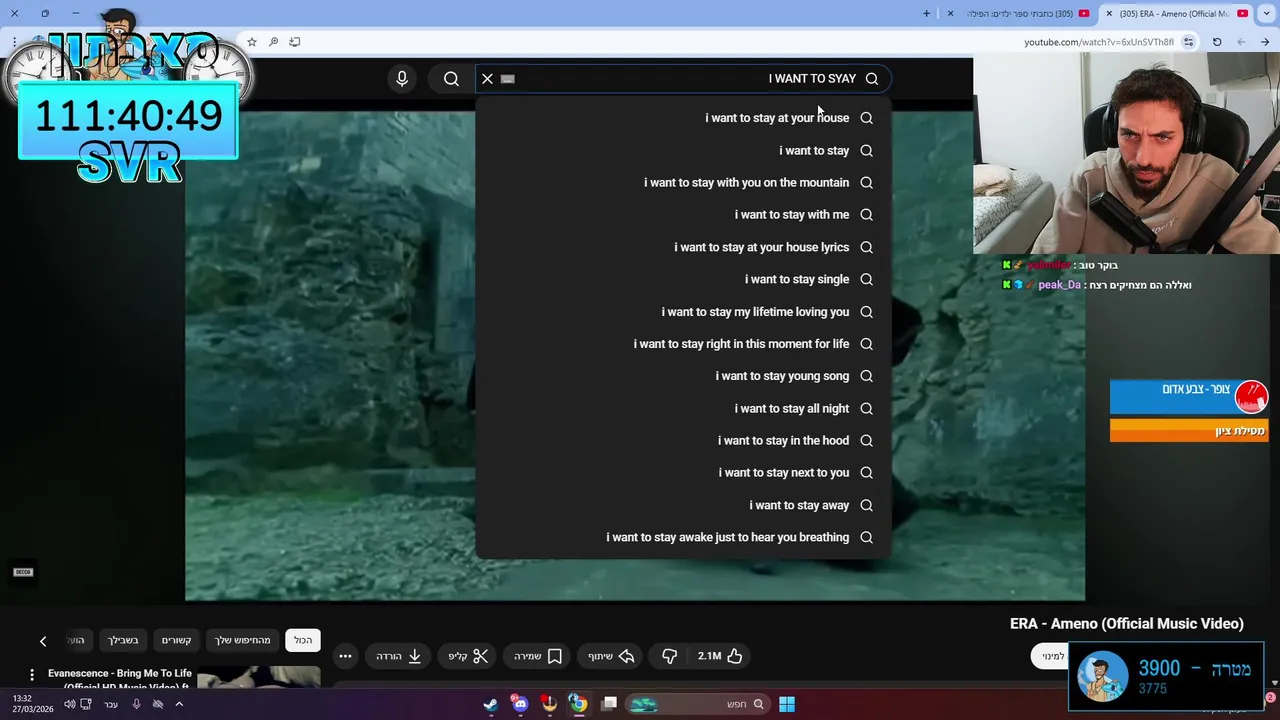Viewport: 1280px width, 720px height.
Task: Open the Chrome three-dot menu
Action: 13,42
